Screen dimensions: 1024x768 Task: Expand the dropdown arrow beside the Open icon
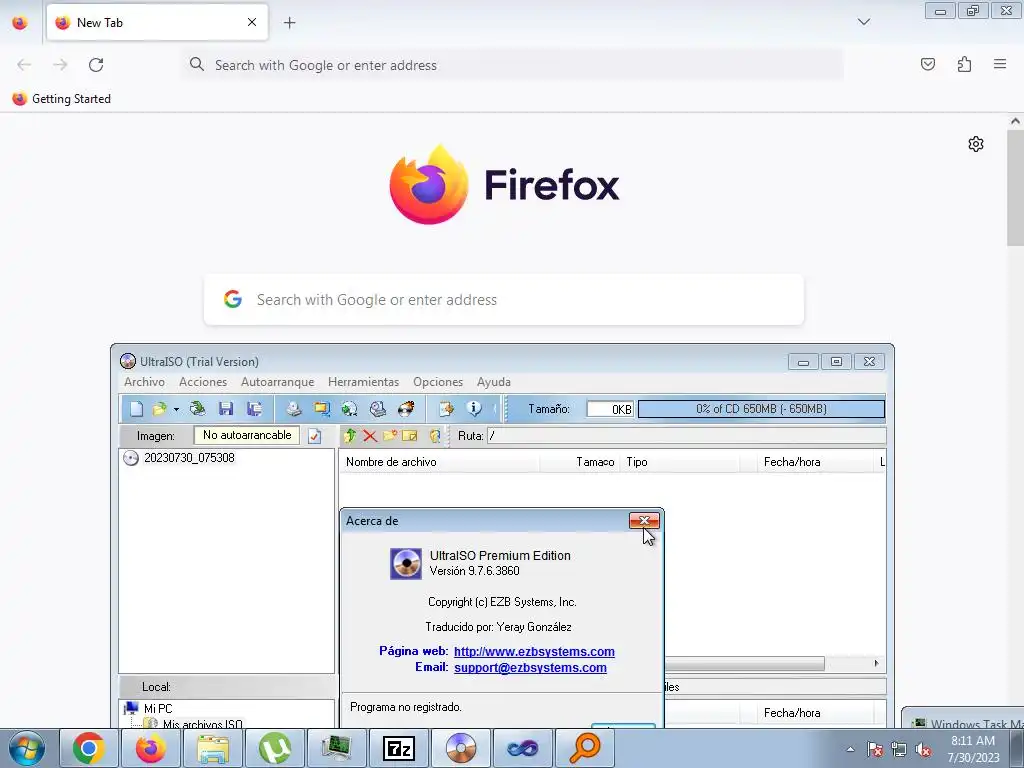(x=176, y=409)
